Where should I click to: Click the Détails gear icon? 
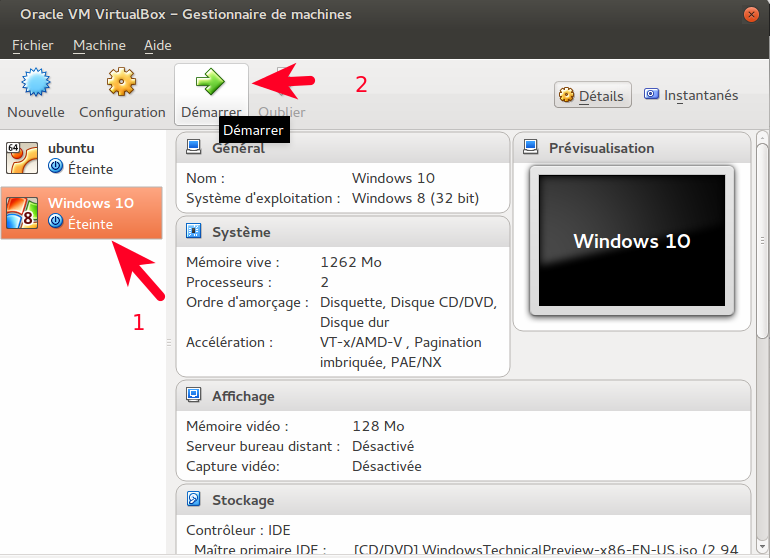coord(566,95)
